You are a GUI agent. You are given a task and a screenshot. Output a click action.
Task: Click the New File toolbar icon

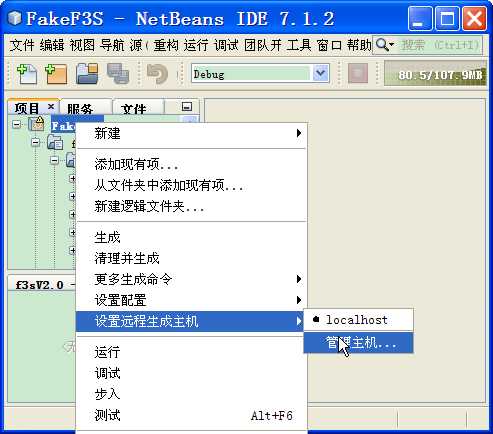click(27, 74)
